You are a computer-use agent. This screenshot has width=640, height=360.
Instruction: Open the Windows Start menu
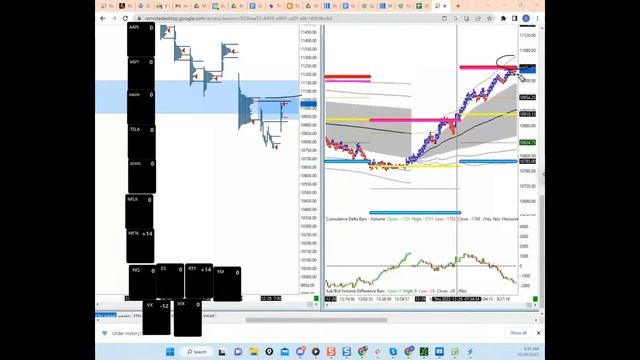170,351
